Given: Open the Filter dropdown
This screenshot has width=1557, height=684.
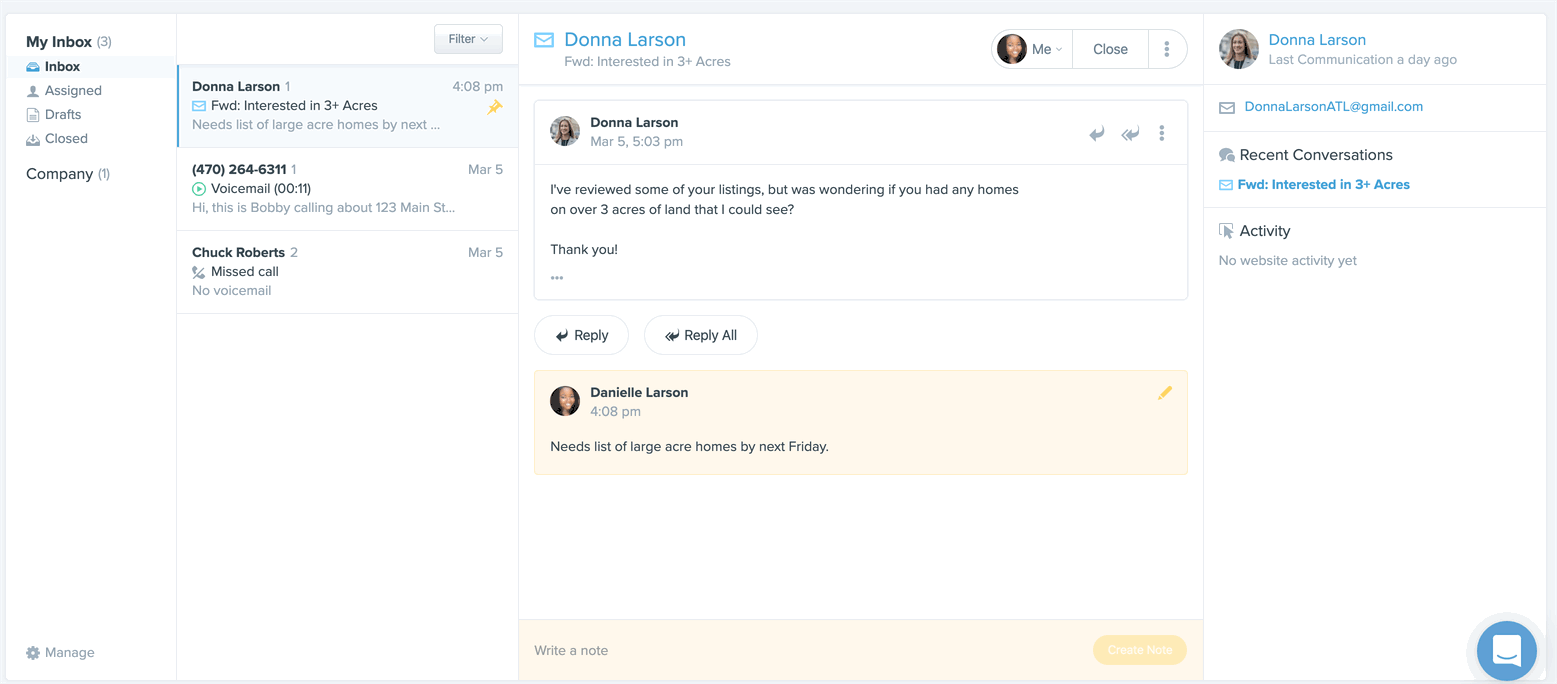Looking at the screenshot, I should pyautogui.click(x=468, y=39).
